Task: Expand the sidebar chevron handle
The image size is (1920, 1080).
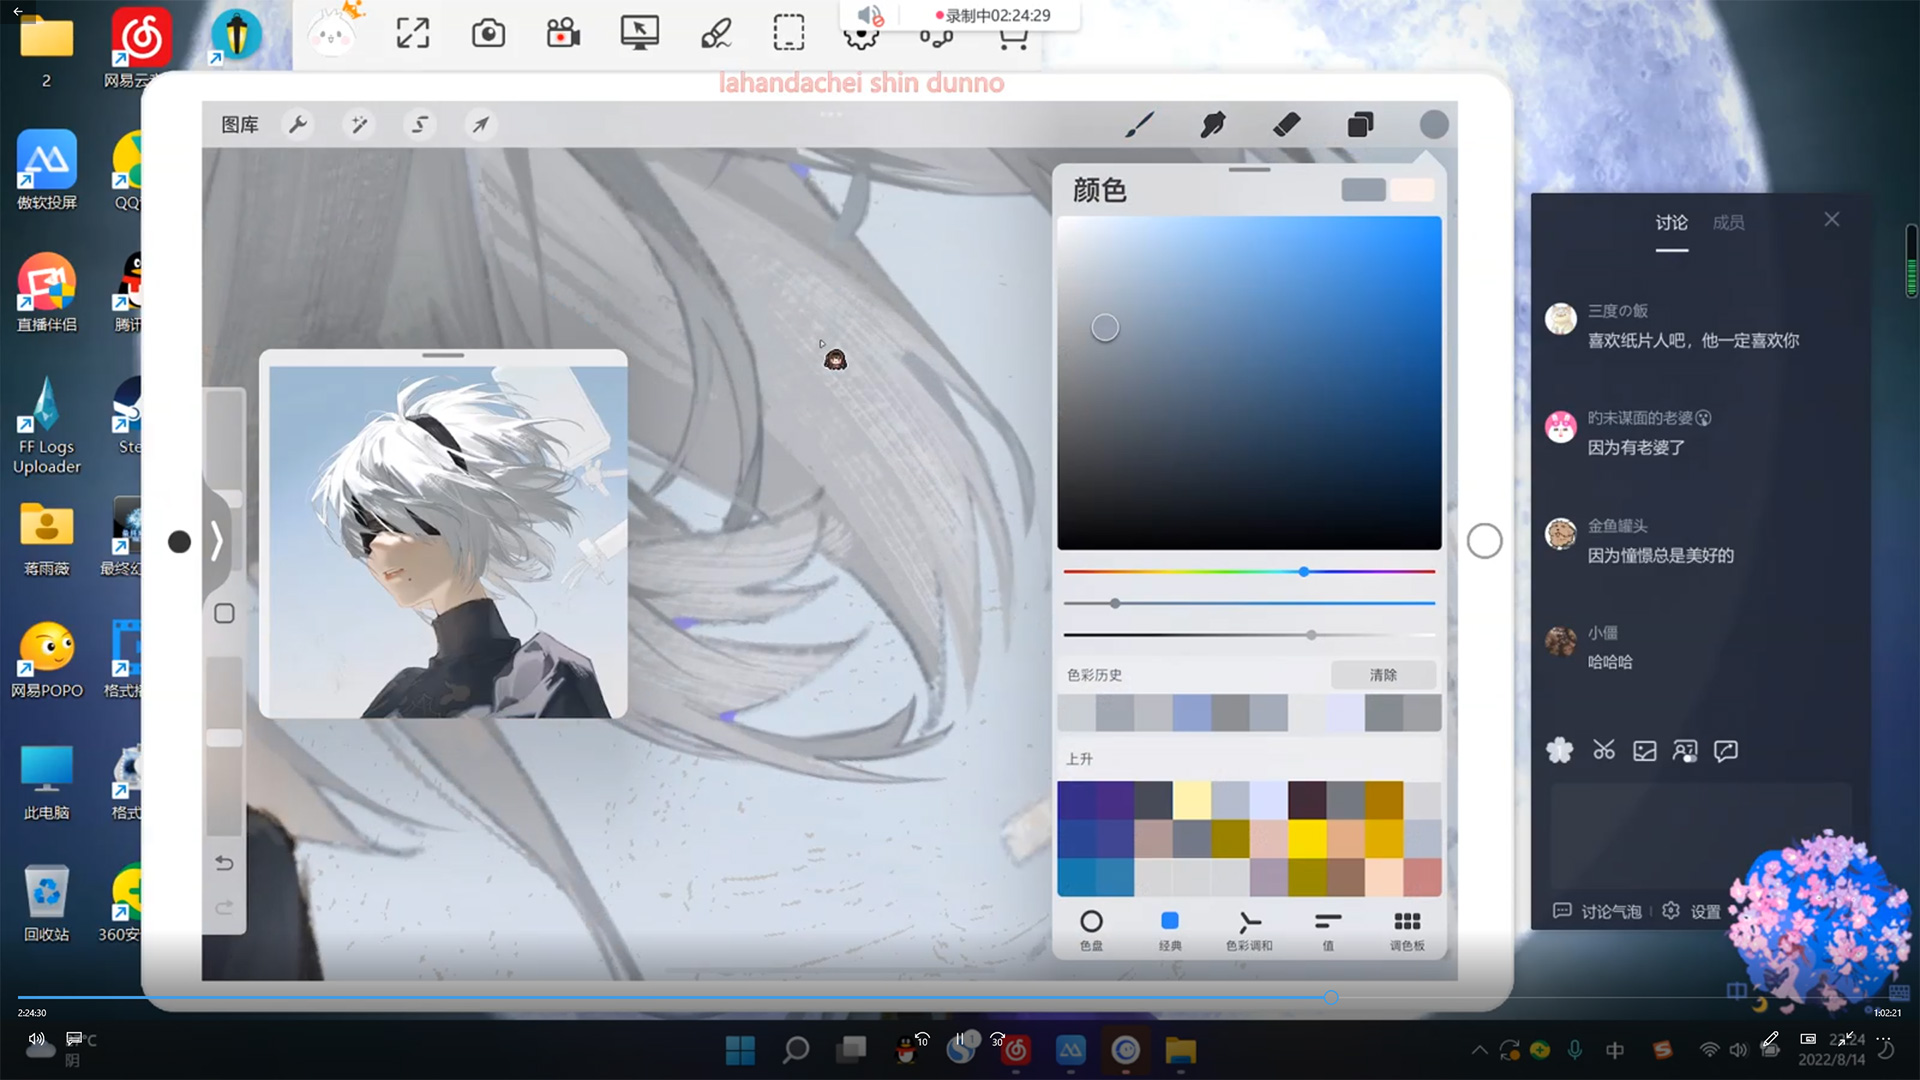Action: [216, 541]
